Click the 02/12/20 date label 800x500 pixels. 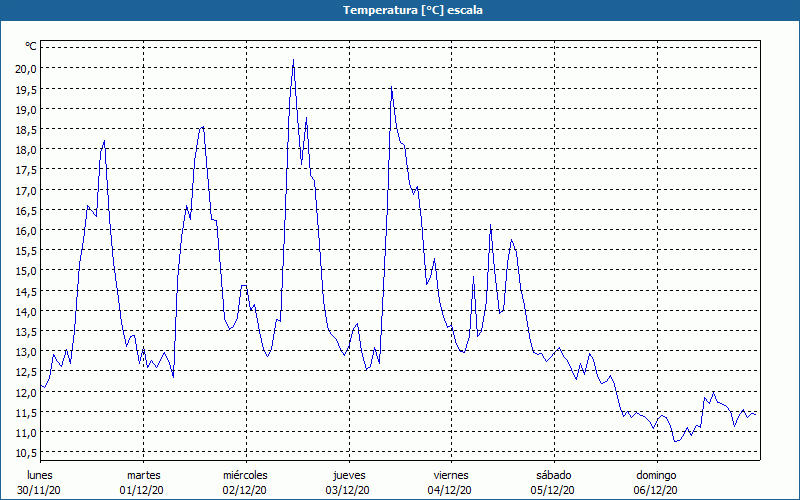(x=244, y=490)
